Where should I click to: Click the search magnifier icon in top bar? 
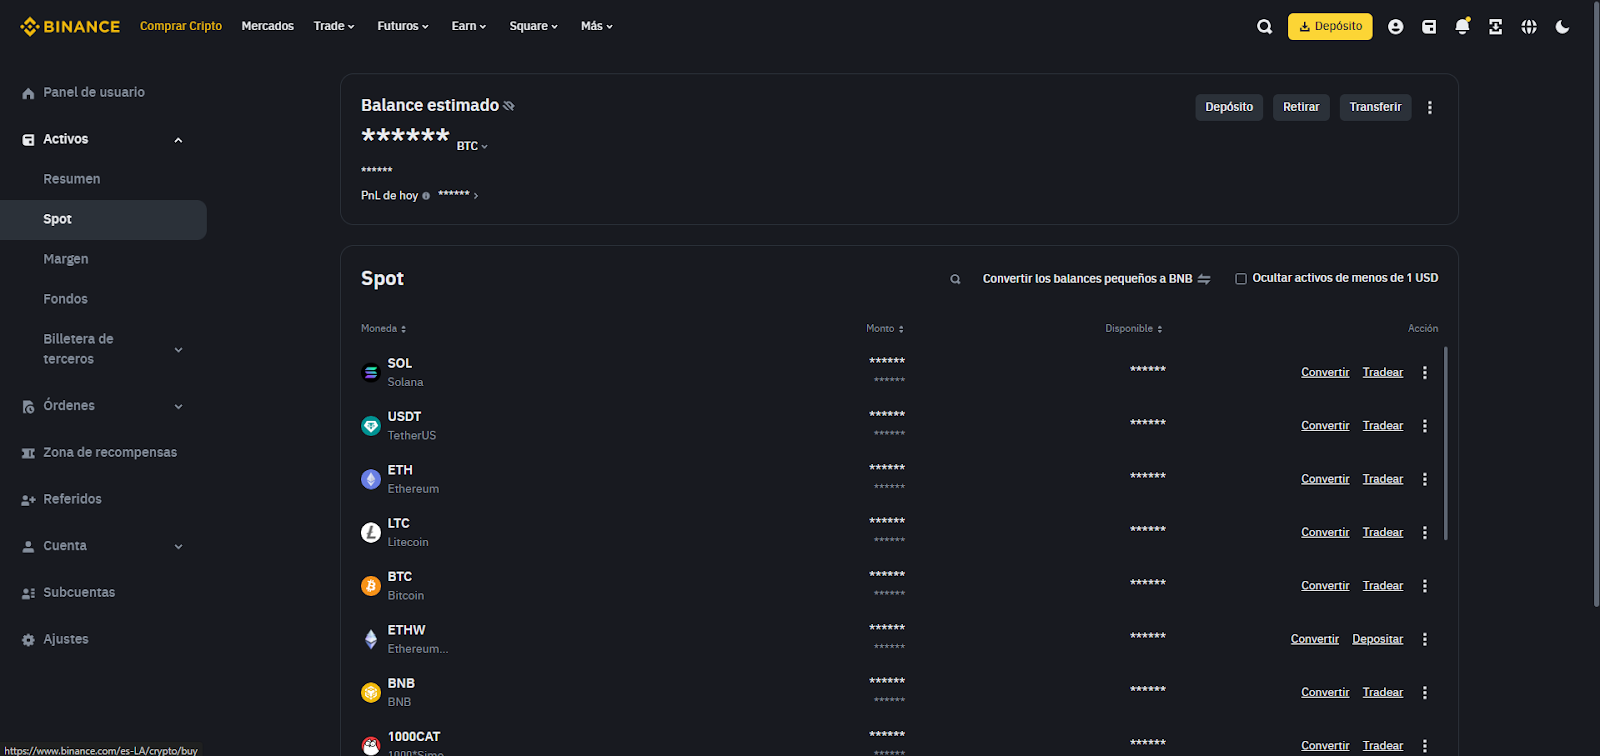pos(1264,27)
